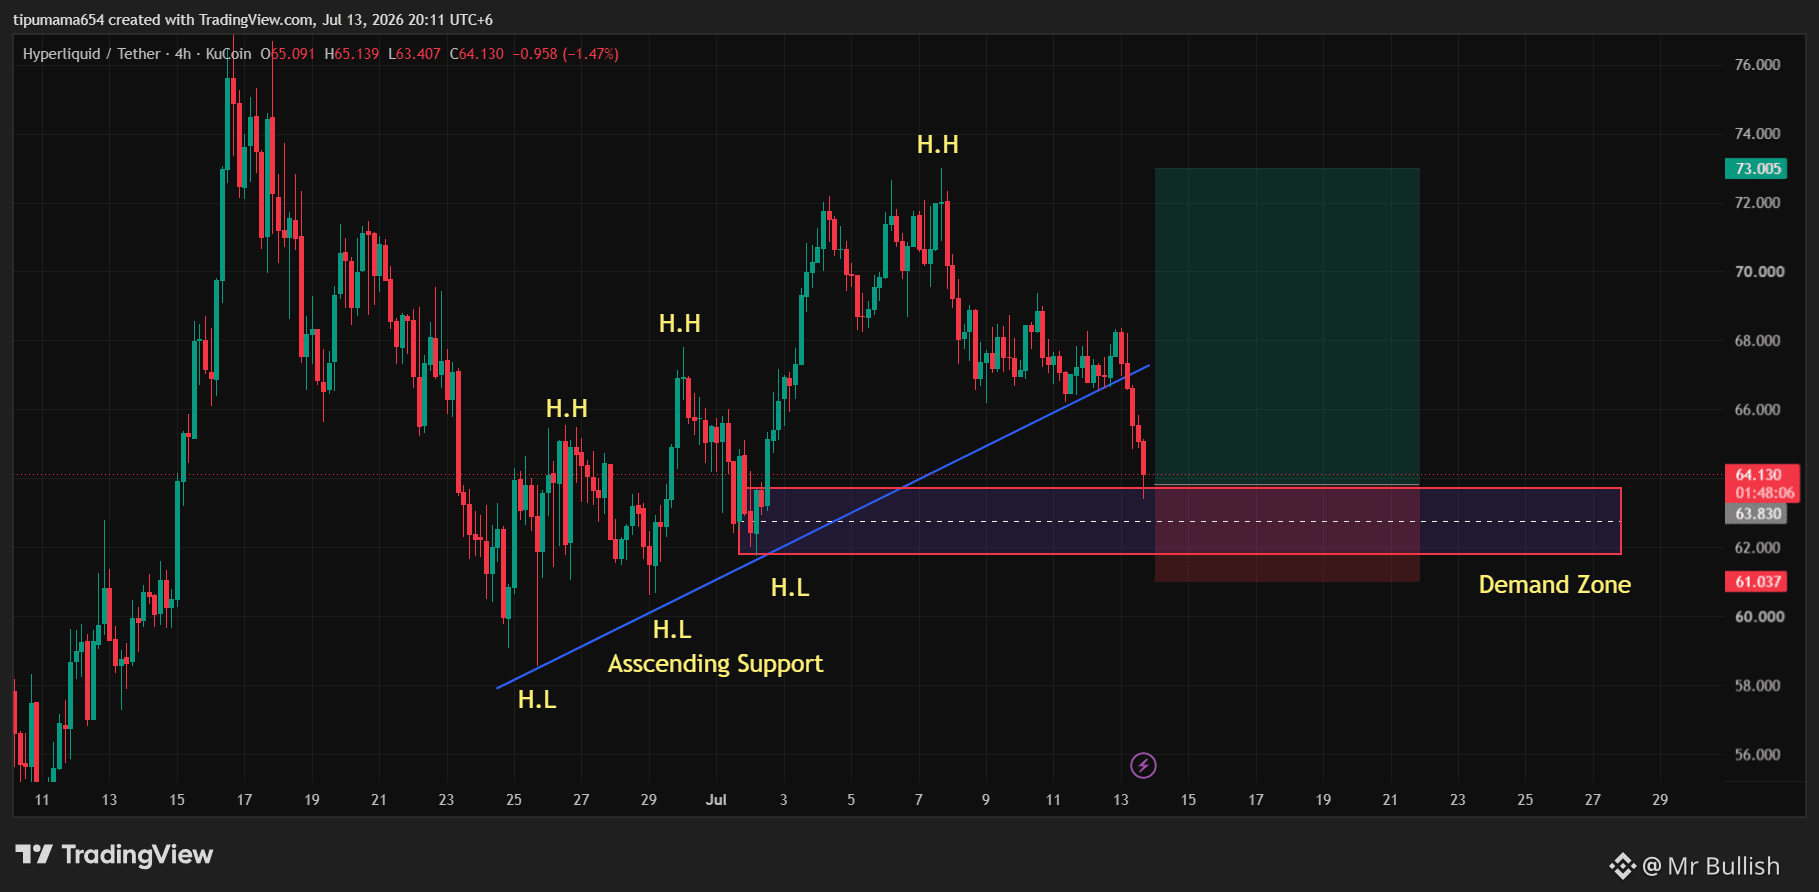Image resolution: width=1819 pixels, height=892 pixels.
Task: Click the 68.000 price axis label
Action: coord(1757,341)
